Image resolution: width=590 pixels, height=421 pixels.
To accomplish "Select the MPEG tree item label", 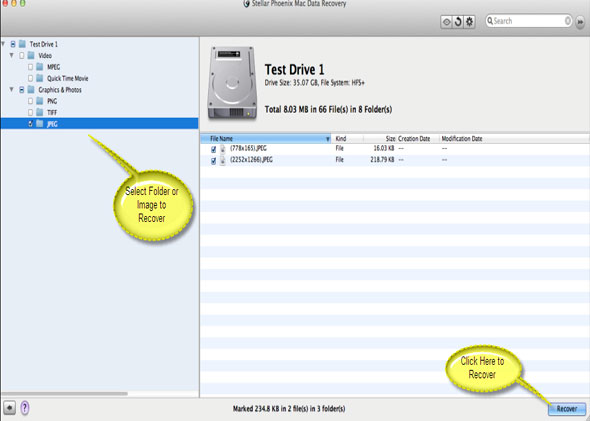I will tap(53, 67).
